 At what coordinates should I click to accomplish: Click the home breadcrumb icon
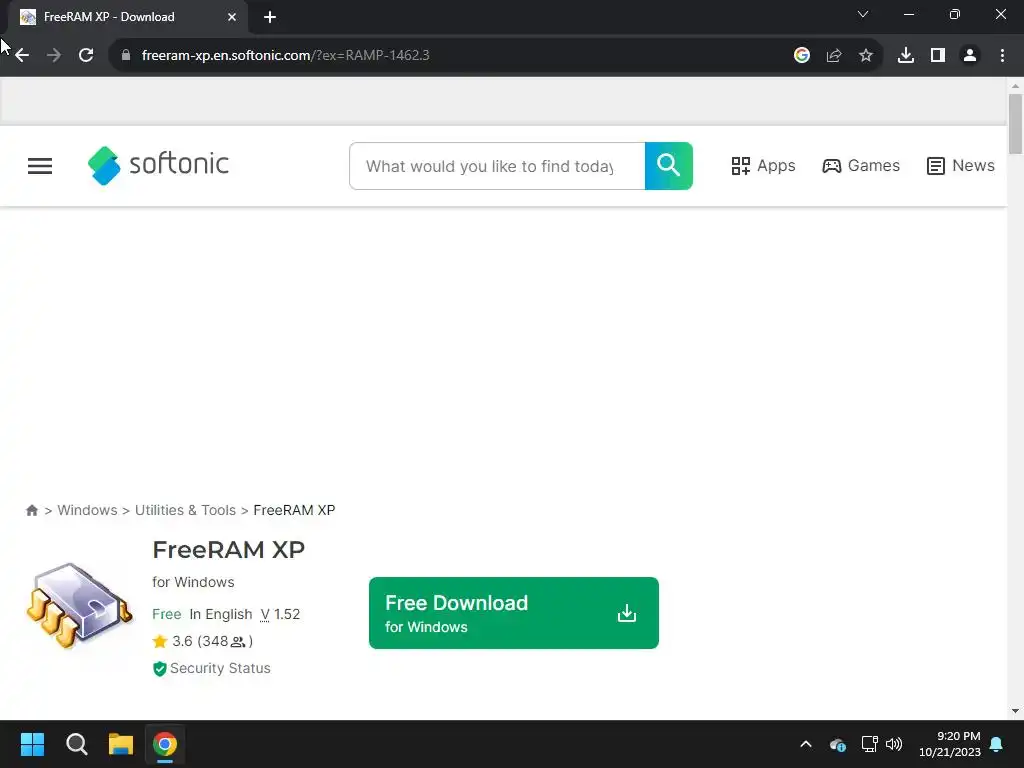pos(31,511)
